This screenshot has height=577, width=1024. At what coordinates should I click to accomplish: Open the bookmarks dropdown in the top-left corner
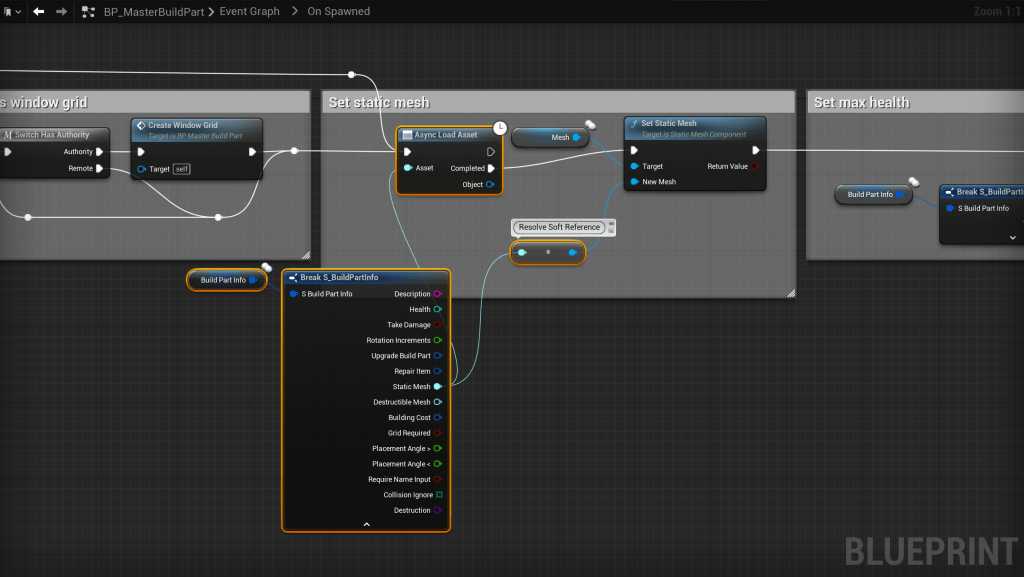coord(12,11)
